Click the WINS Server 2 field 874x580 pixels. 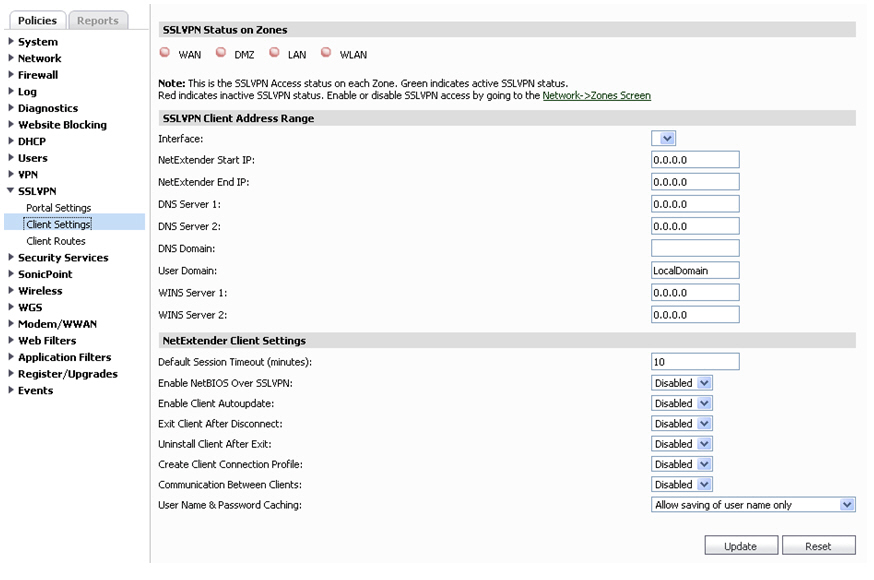click(695, 315)
